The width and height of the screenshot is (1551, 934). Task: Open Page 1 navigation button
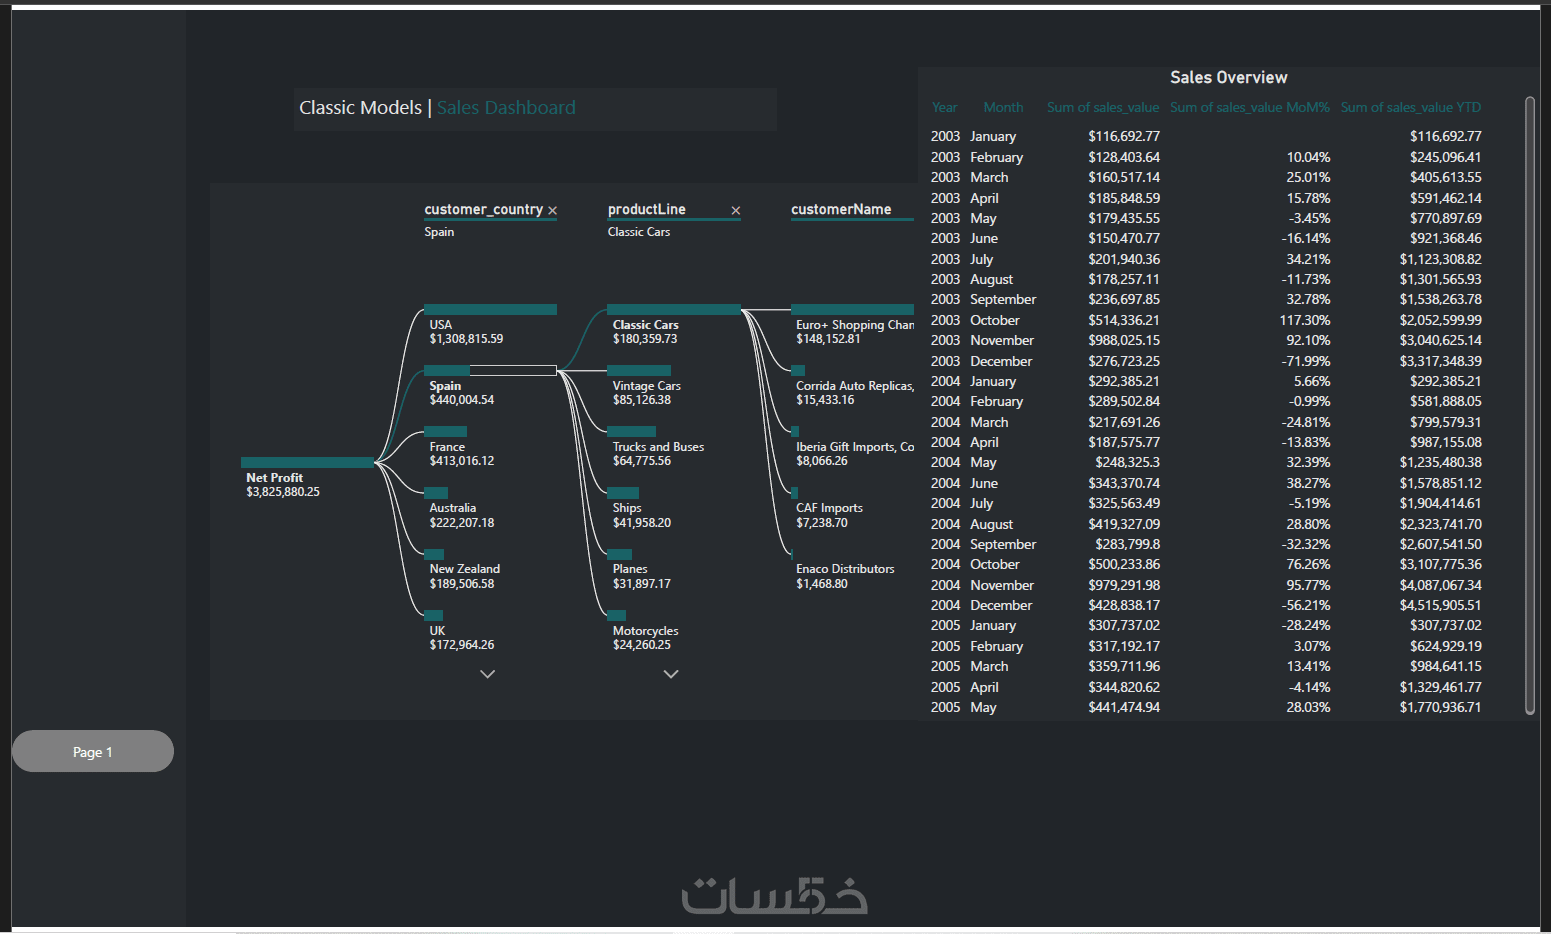[93, 751]
